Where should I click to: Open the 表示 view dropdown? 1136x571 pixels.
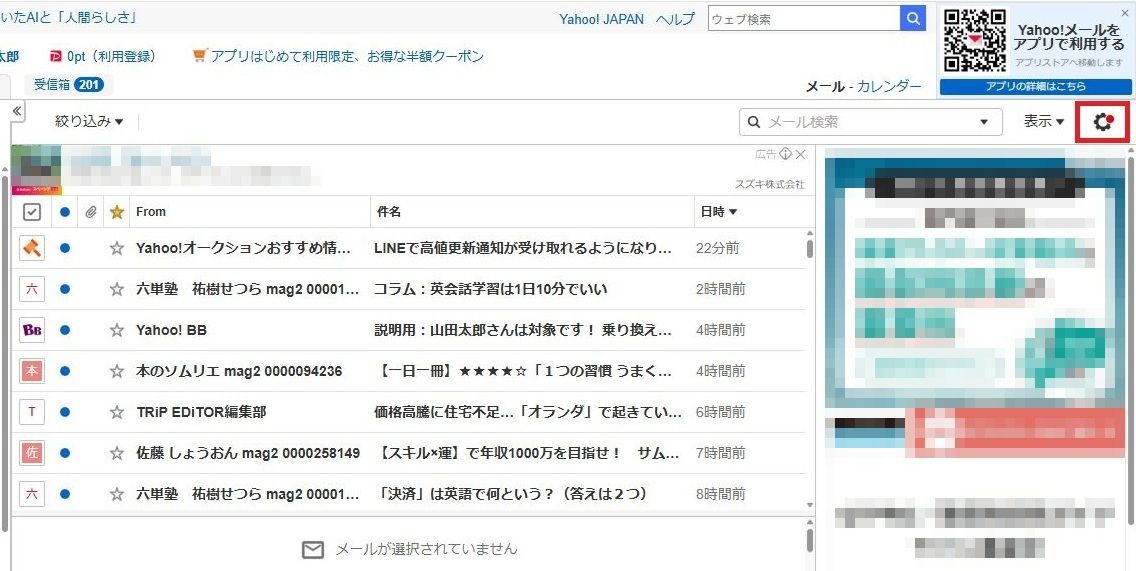pyautogui.click(x=1043, y=122)
